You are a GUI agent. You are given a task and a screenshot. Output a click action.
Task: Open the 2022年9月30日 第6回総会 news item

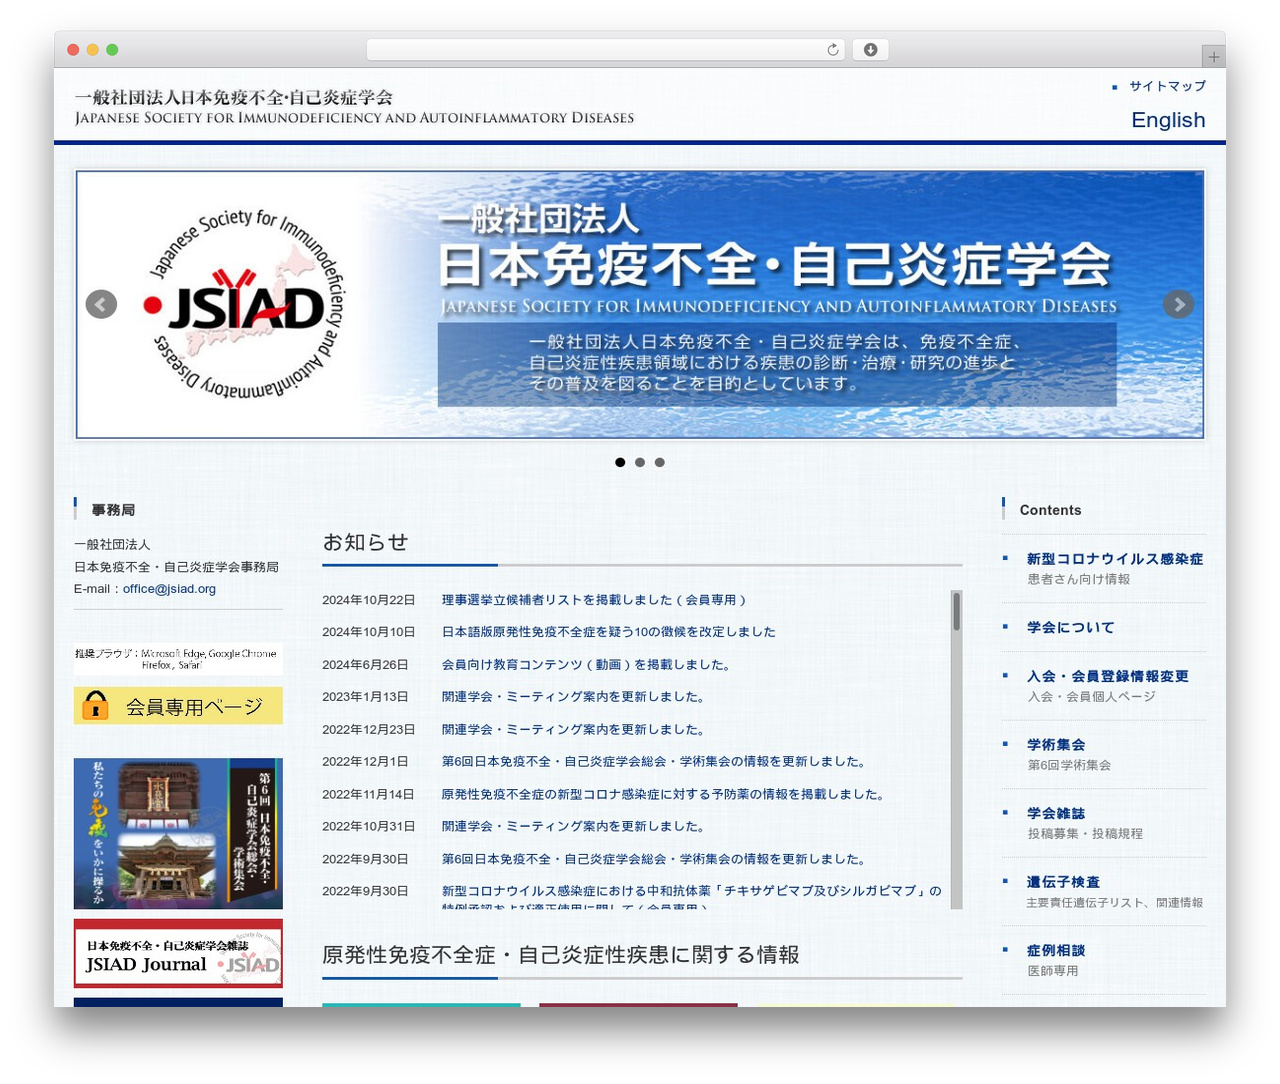click(x=655, y=859)
